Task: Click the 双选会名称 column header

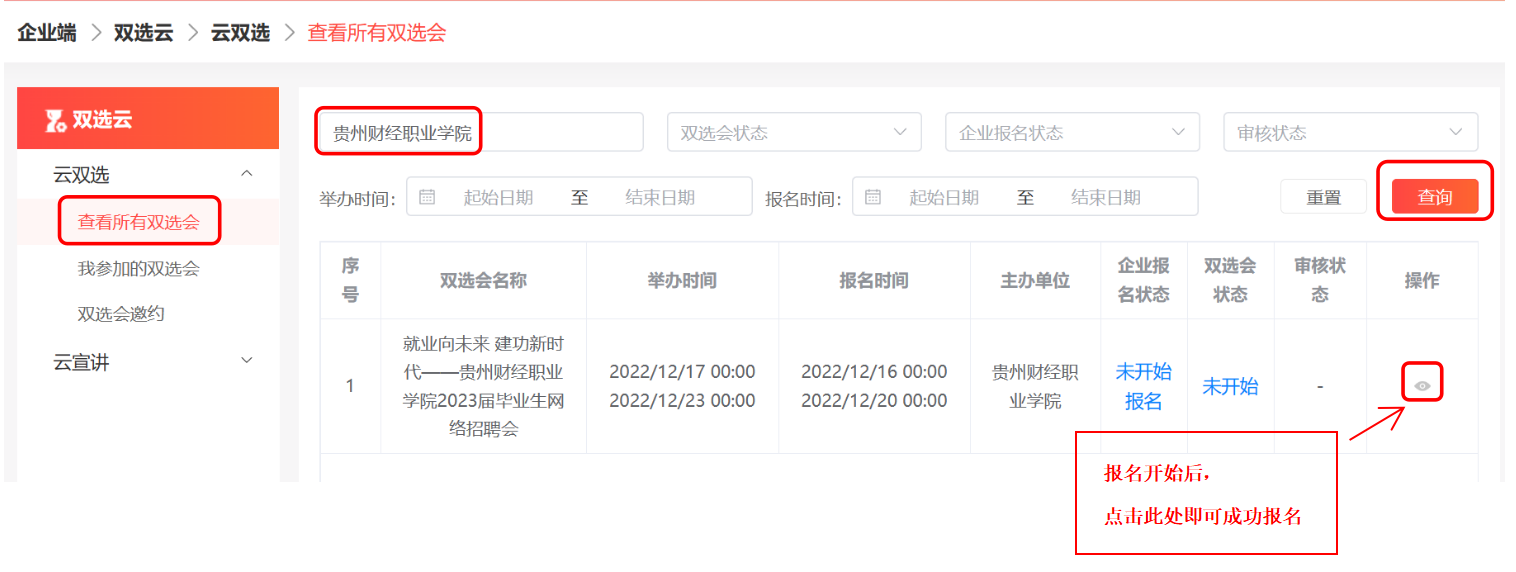Action: point(483,280)
